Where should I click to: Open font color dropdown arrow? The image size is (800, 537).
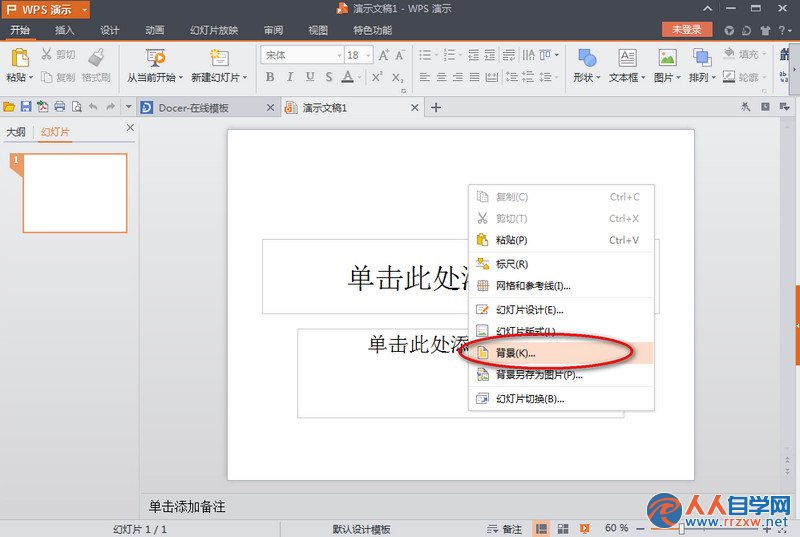coord(359,78)
